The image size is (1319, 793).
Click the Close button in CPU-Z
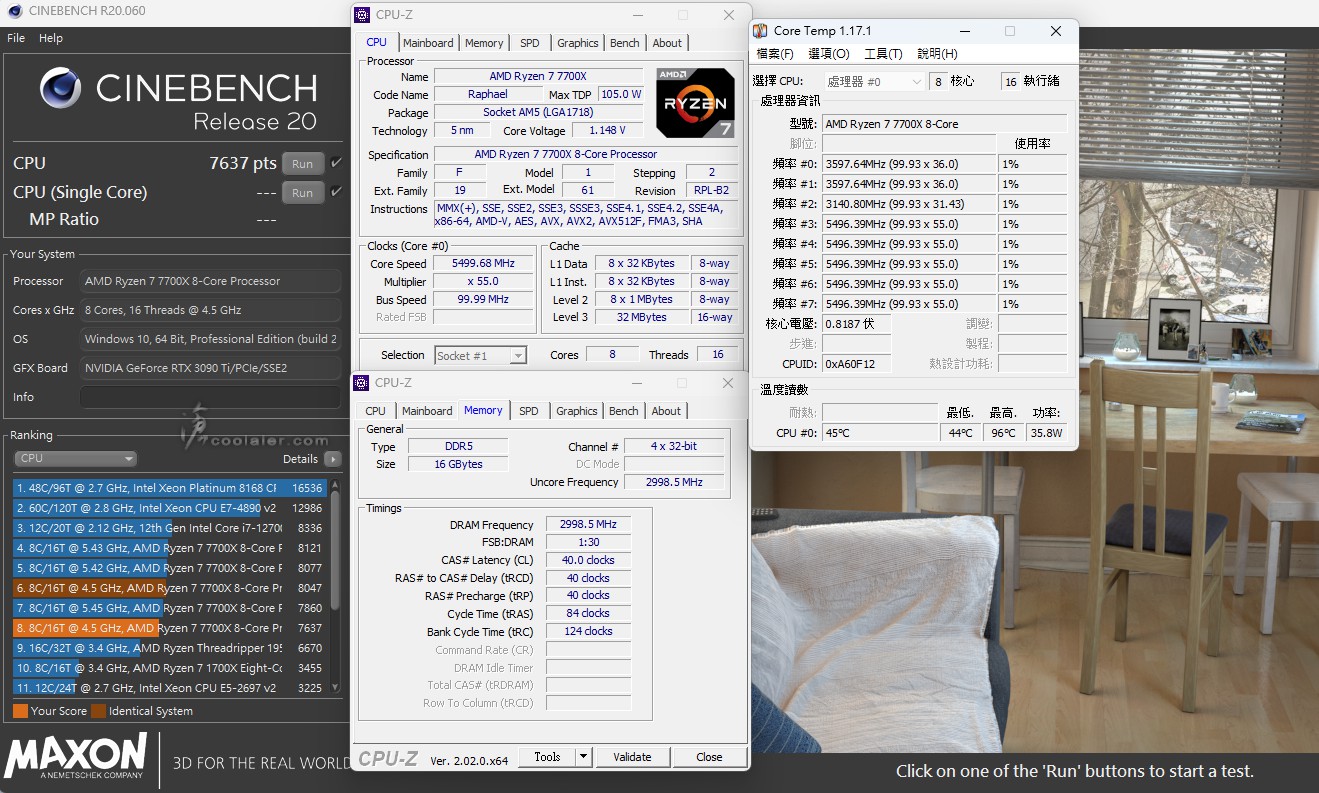[x=709, y=757]
